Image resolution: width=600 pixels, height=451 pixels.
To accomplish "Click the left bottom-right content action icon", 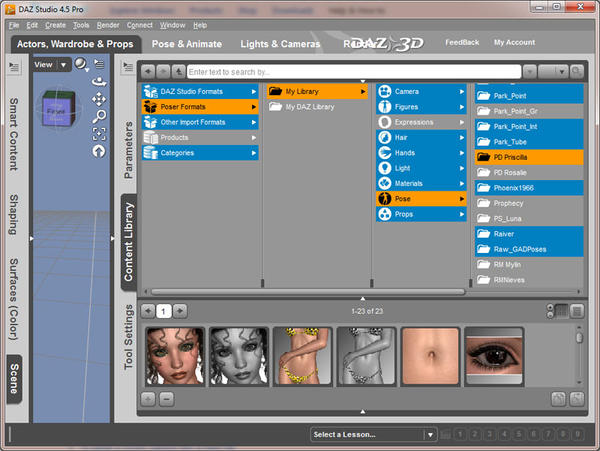I will click(558, 399).
